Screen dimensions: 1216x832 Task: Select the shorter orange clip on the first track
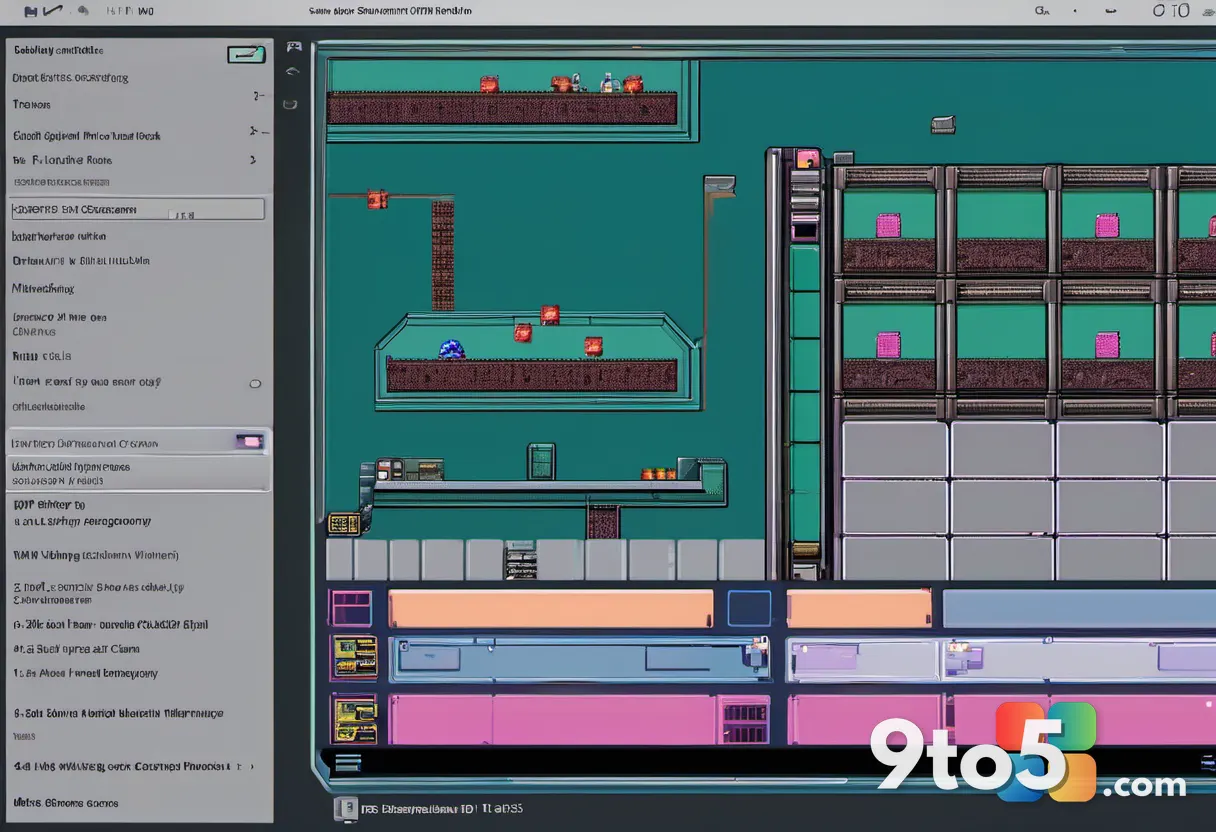click(x=859, y=608)
